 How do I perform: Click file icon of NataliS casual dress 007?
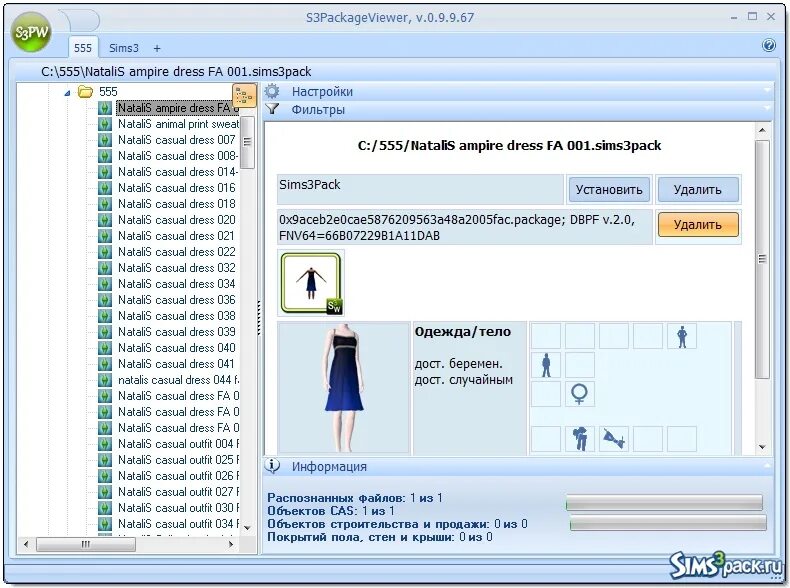coord(105,140)
